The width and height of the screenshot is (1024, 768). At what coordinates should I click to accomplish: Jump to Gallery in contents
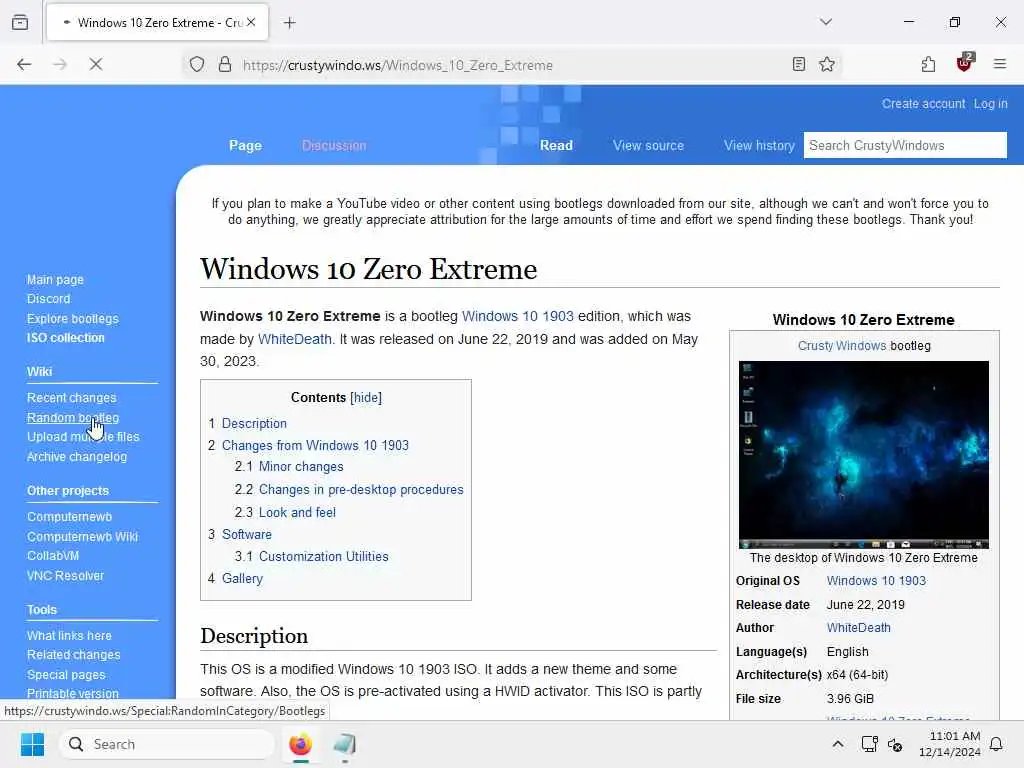pos(242,579)
